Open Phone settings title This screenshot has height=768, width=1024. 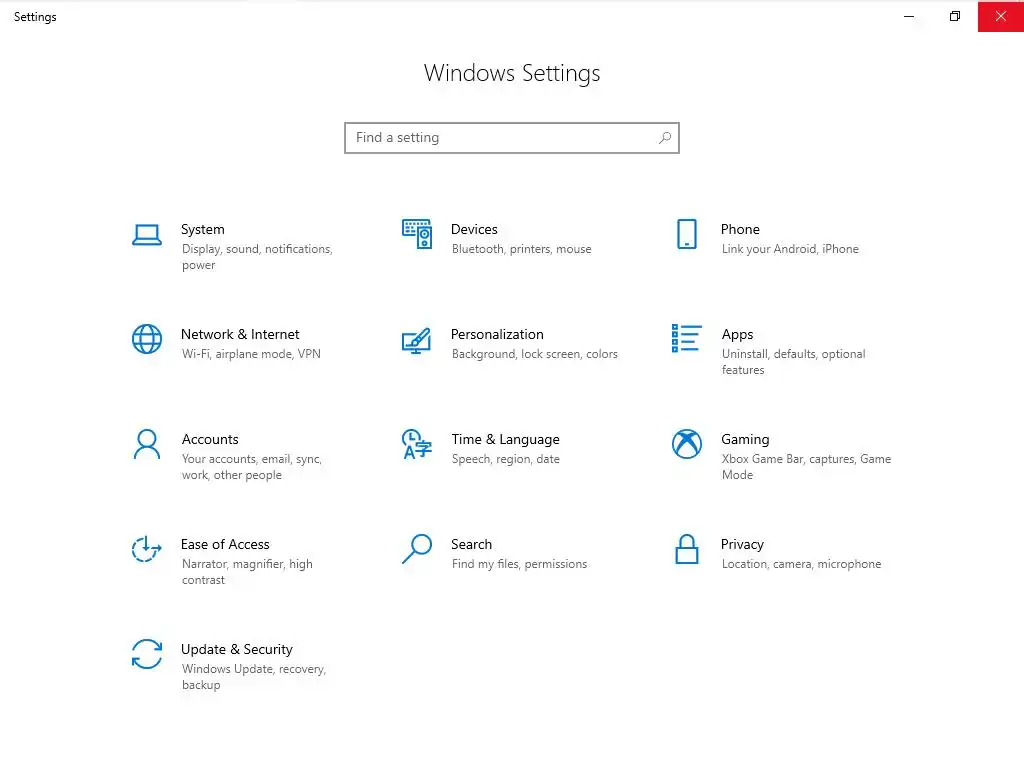(740, 229)
